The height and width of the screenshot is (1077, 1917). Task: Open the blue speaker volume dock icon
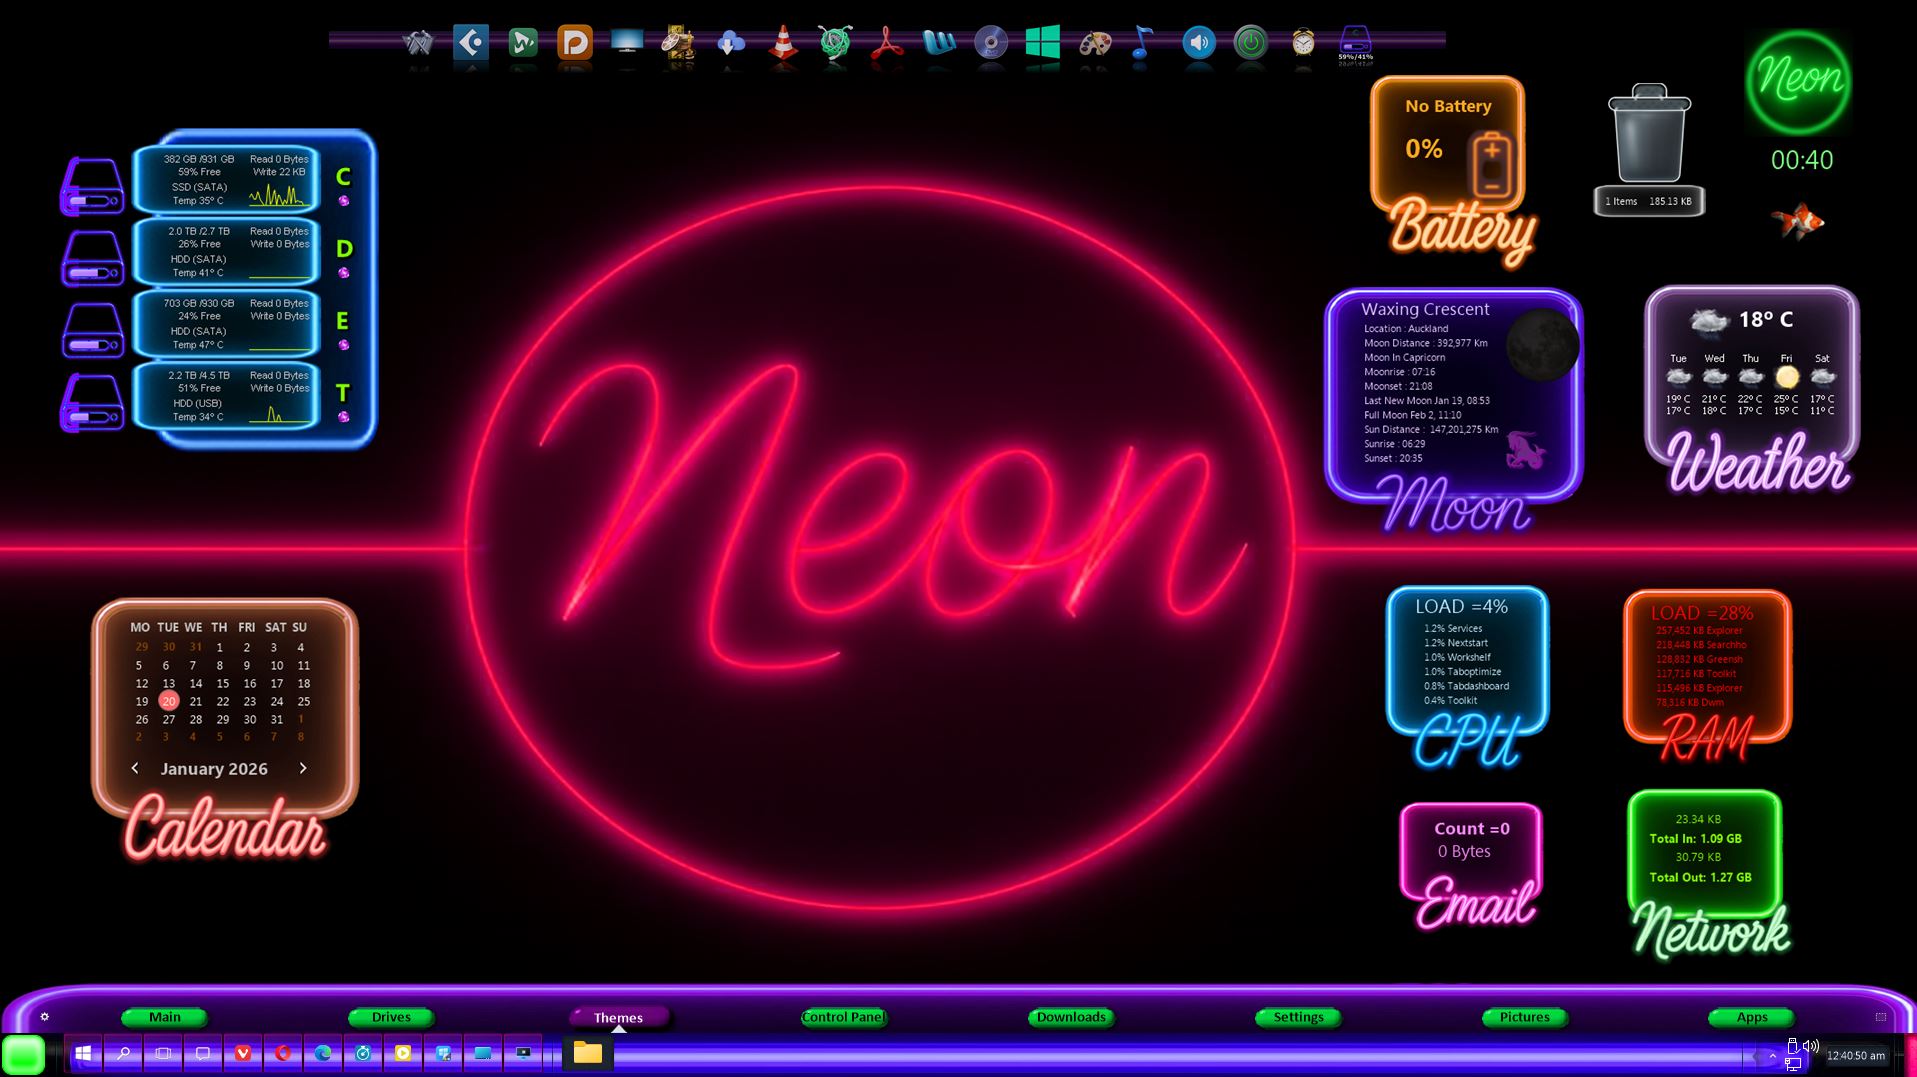(x=1198, y=43)
